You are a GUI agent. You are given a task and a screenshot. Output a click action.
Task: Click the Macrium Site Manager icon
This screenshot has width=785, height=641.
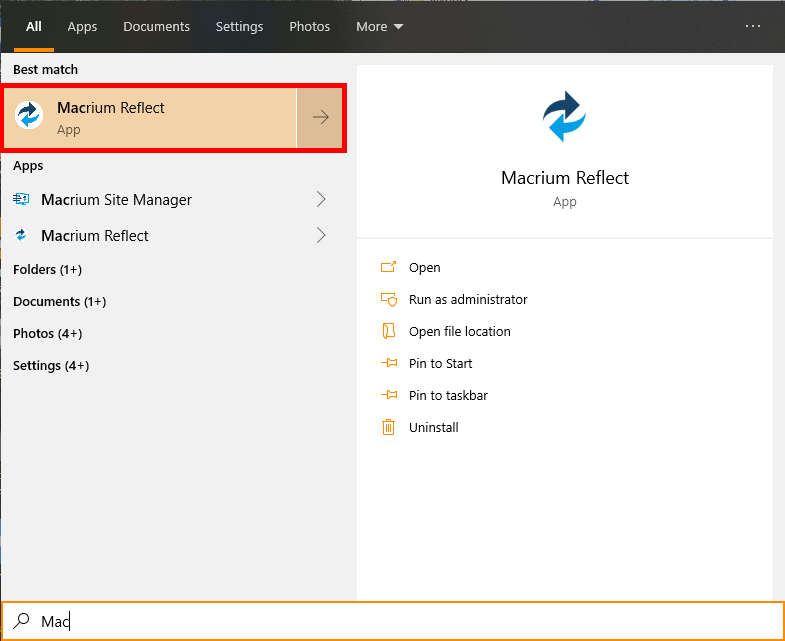pyautogui.click(x=21, y=199)
